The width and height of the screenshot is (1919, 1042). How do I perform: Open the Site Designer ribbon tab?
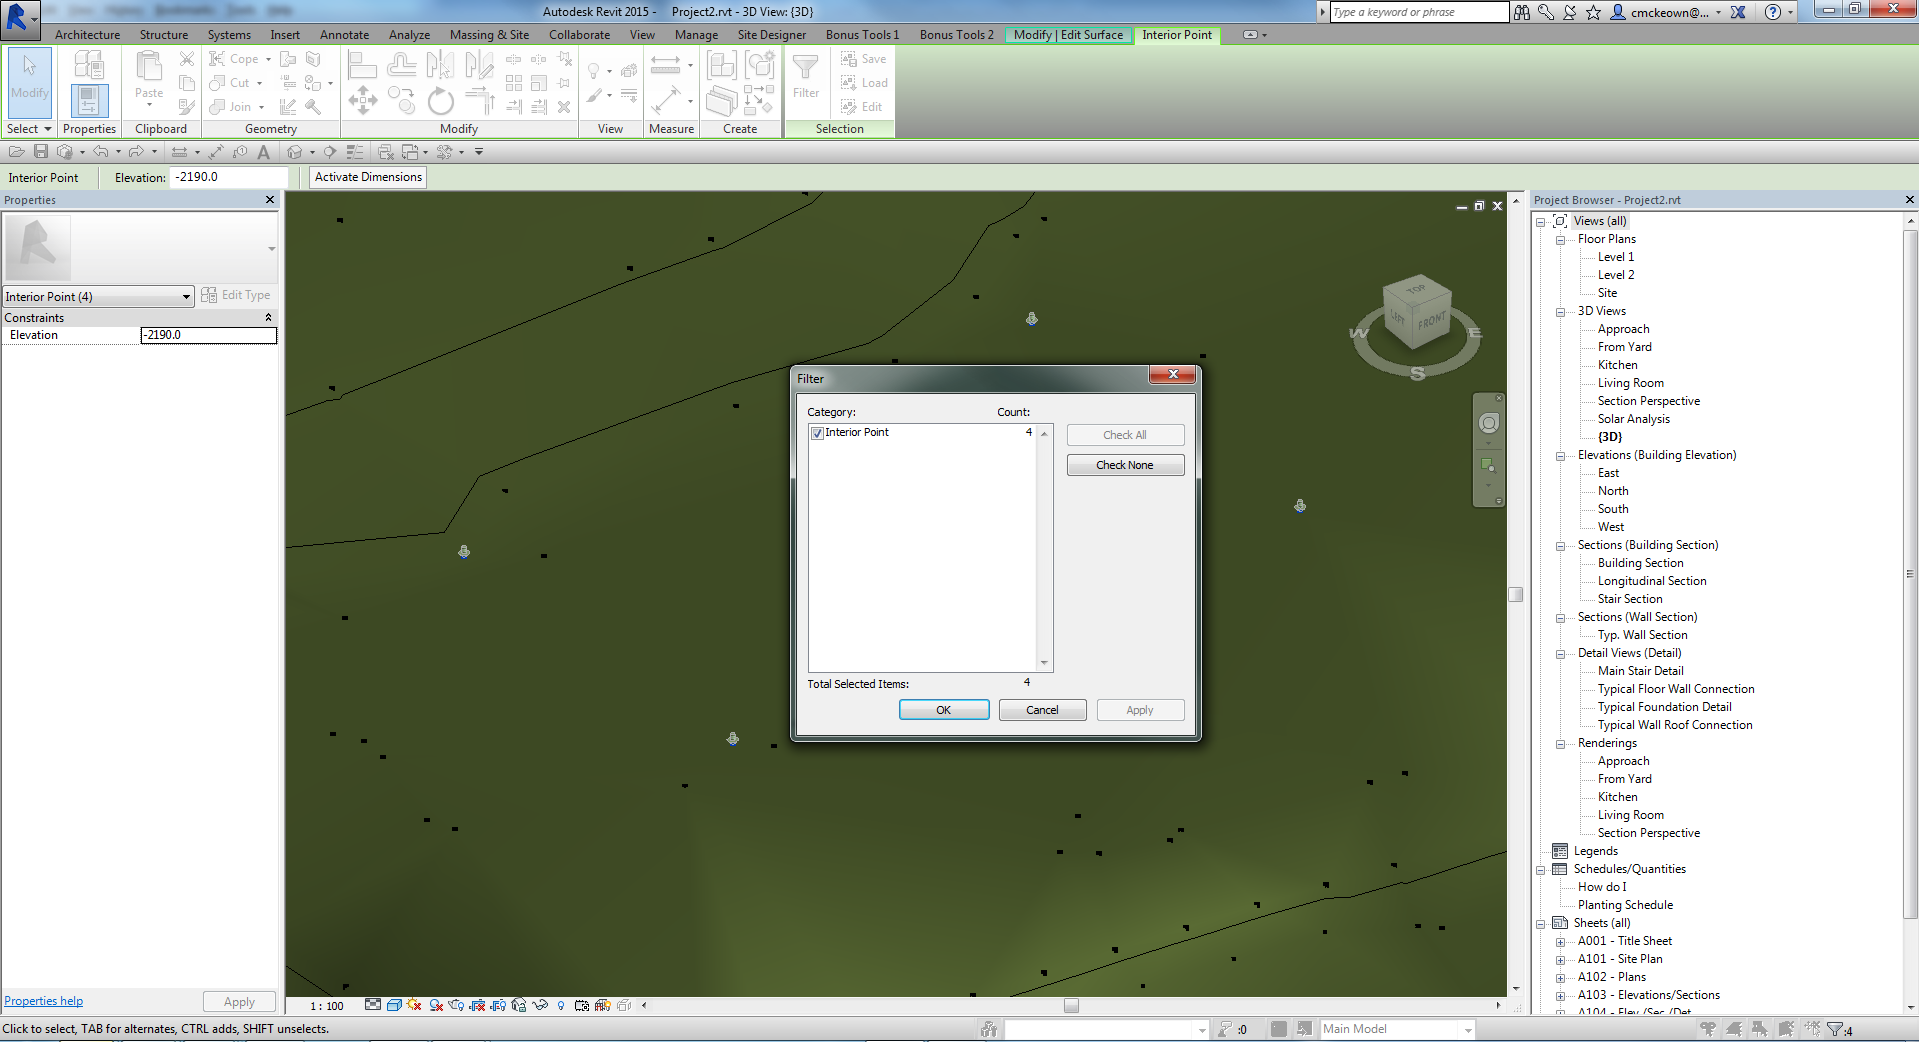[x=770, y=34]
